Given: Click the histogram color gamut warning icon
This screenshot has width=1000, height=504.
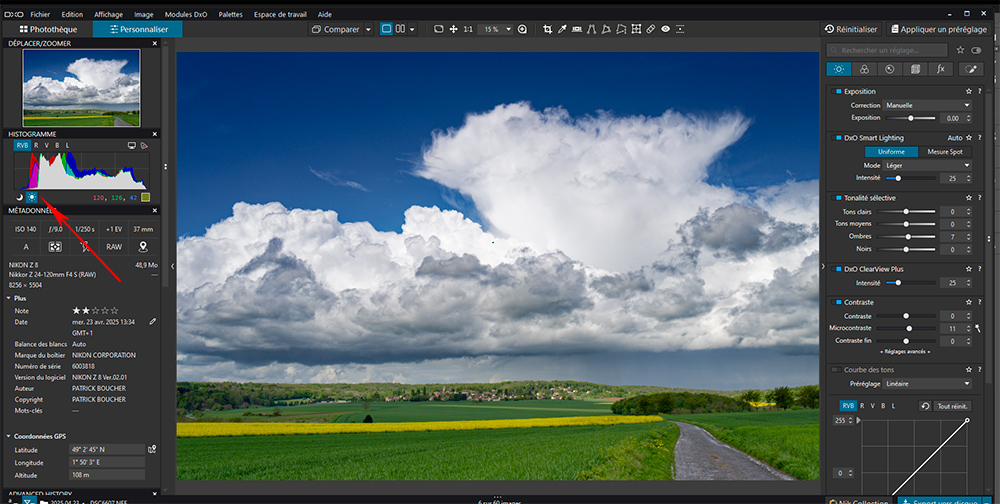Looking at the screenshot, I should click(x=143, y=145).
